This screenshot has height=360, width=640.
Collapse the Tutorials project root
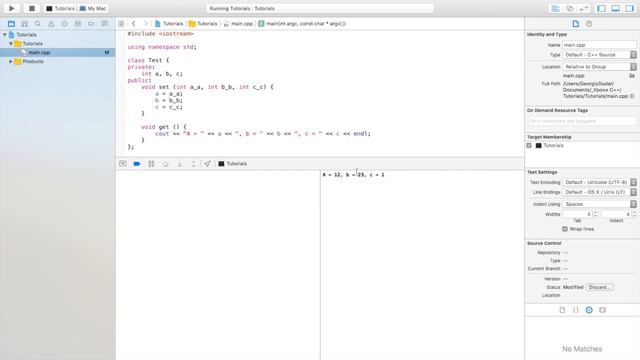(x=4, y=35)
